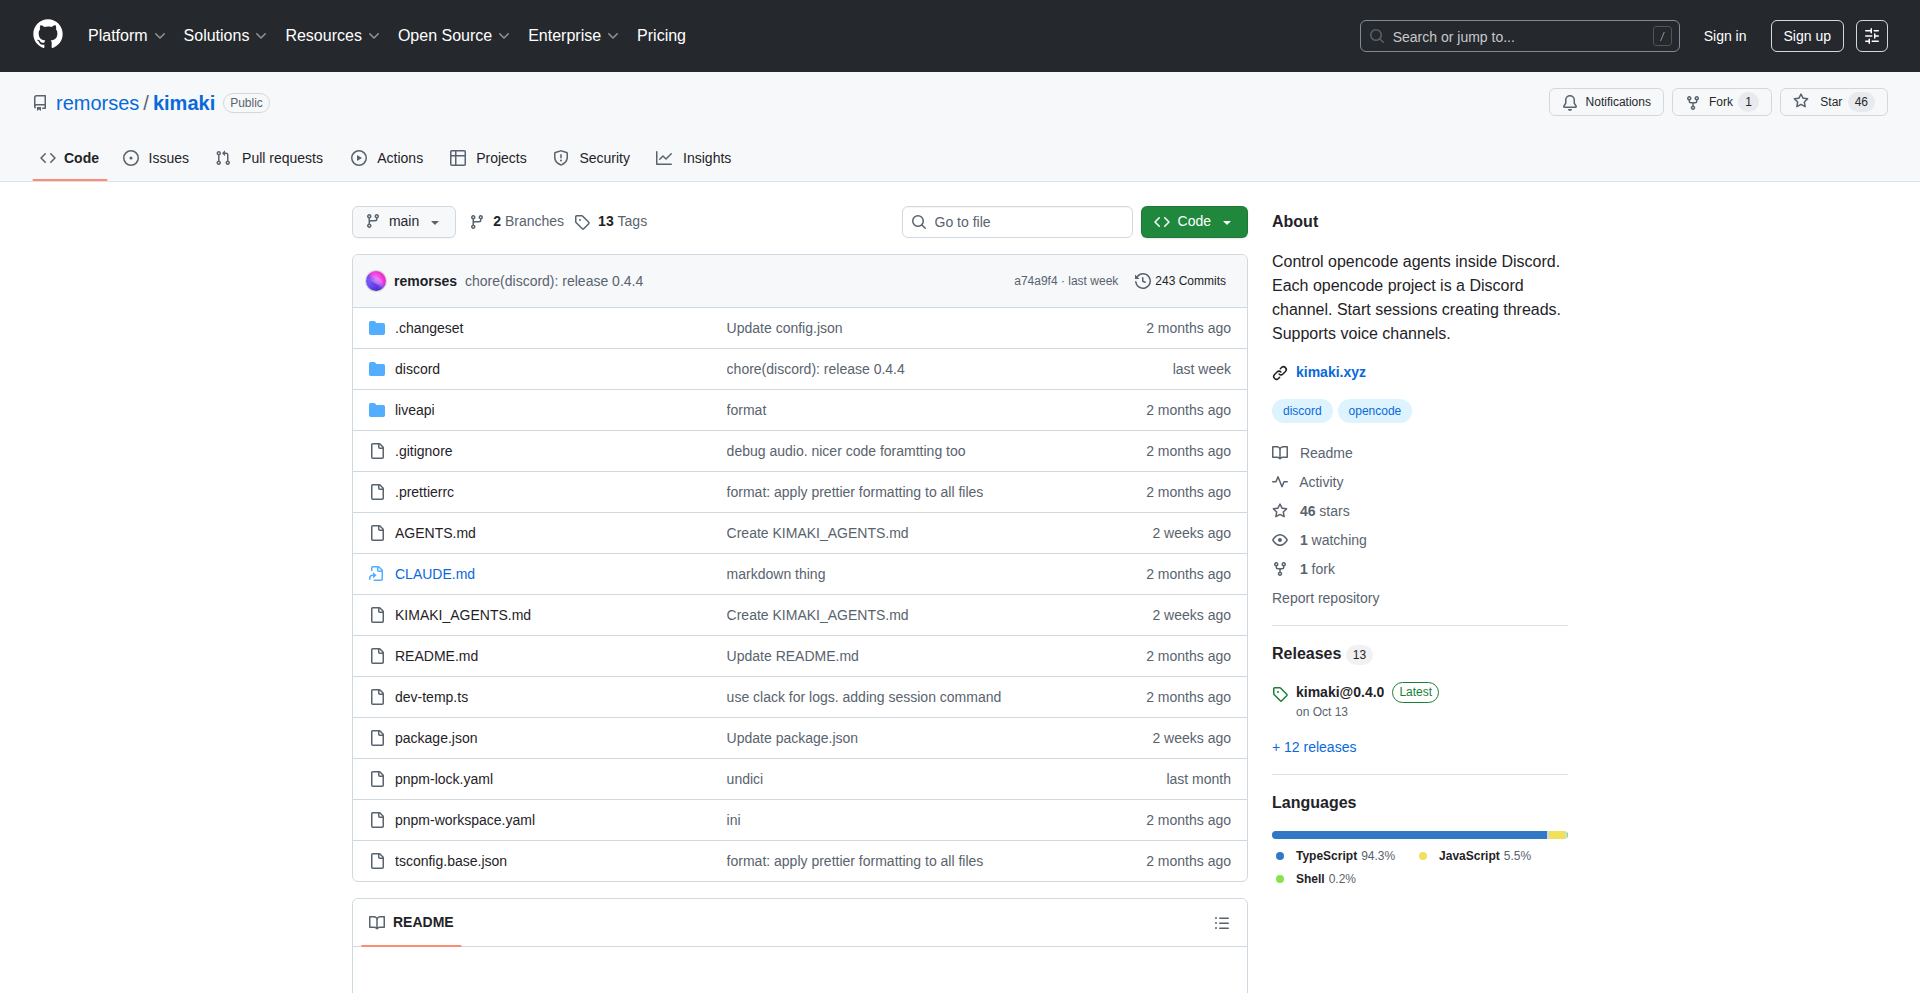
Task: Switch to the Pull requests tab
Action: tap(269, 158)
